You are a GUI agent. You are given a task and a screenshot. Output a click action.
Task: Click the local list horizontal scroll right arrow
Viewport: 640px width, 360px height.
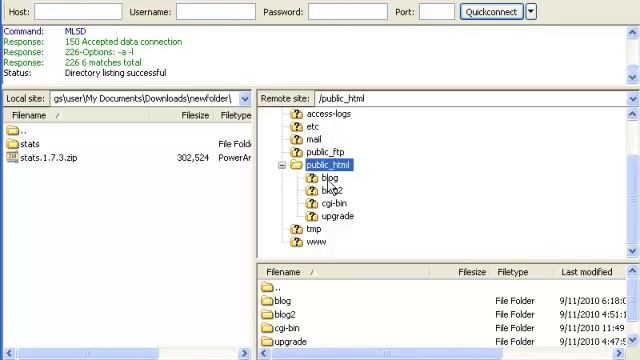tap(244, 353)
